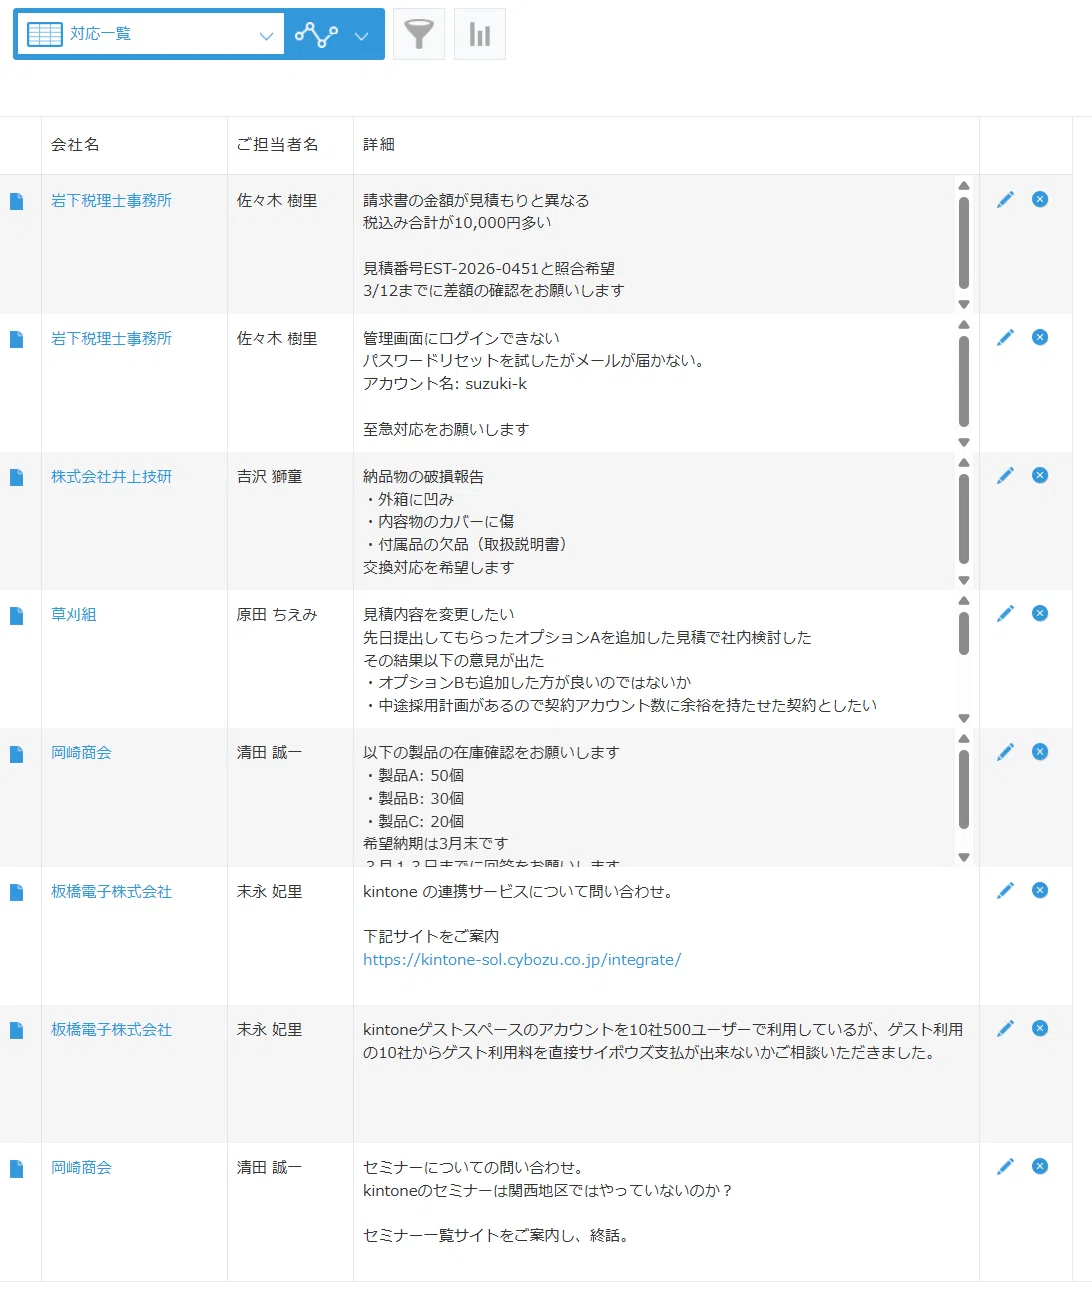The width and height of the screenshot is (1092, 1298).
Task: Edit the 管理画面にログインできない record
Action: 1005,337
